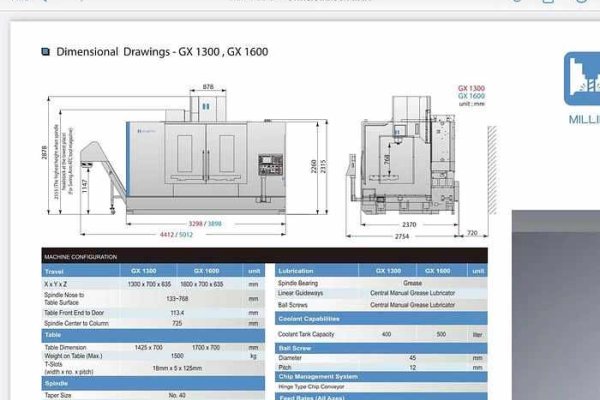Select the 400 coolant capacity value
Screen dimensions: 600x400
tap(386, 334)
